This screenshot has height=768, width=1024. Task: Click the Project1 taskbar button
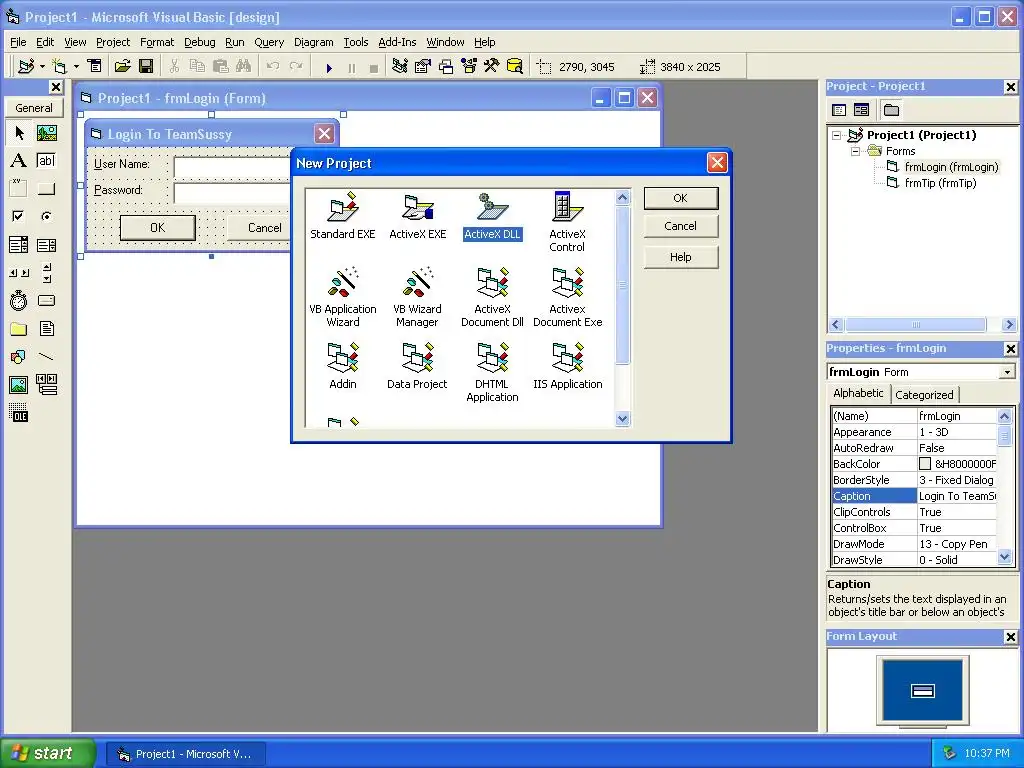(185, 754)
